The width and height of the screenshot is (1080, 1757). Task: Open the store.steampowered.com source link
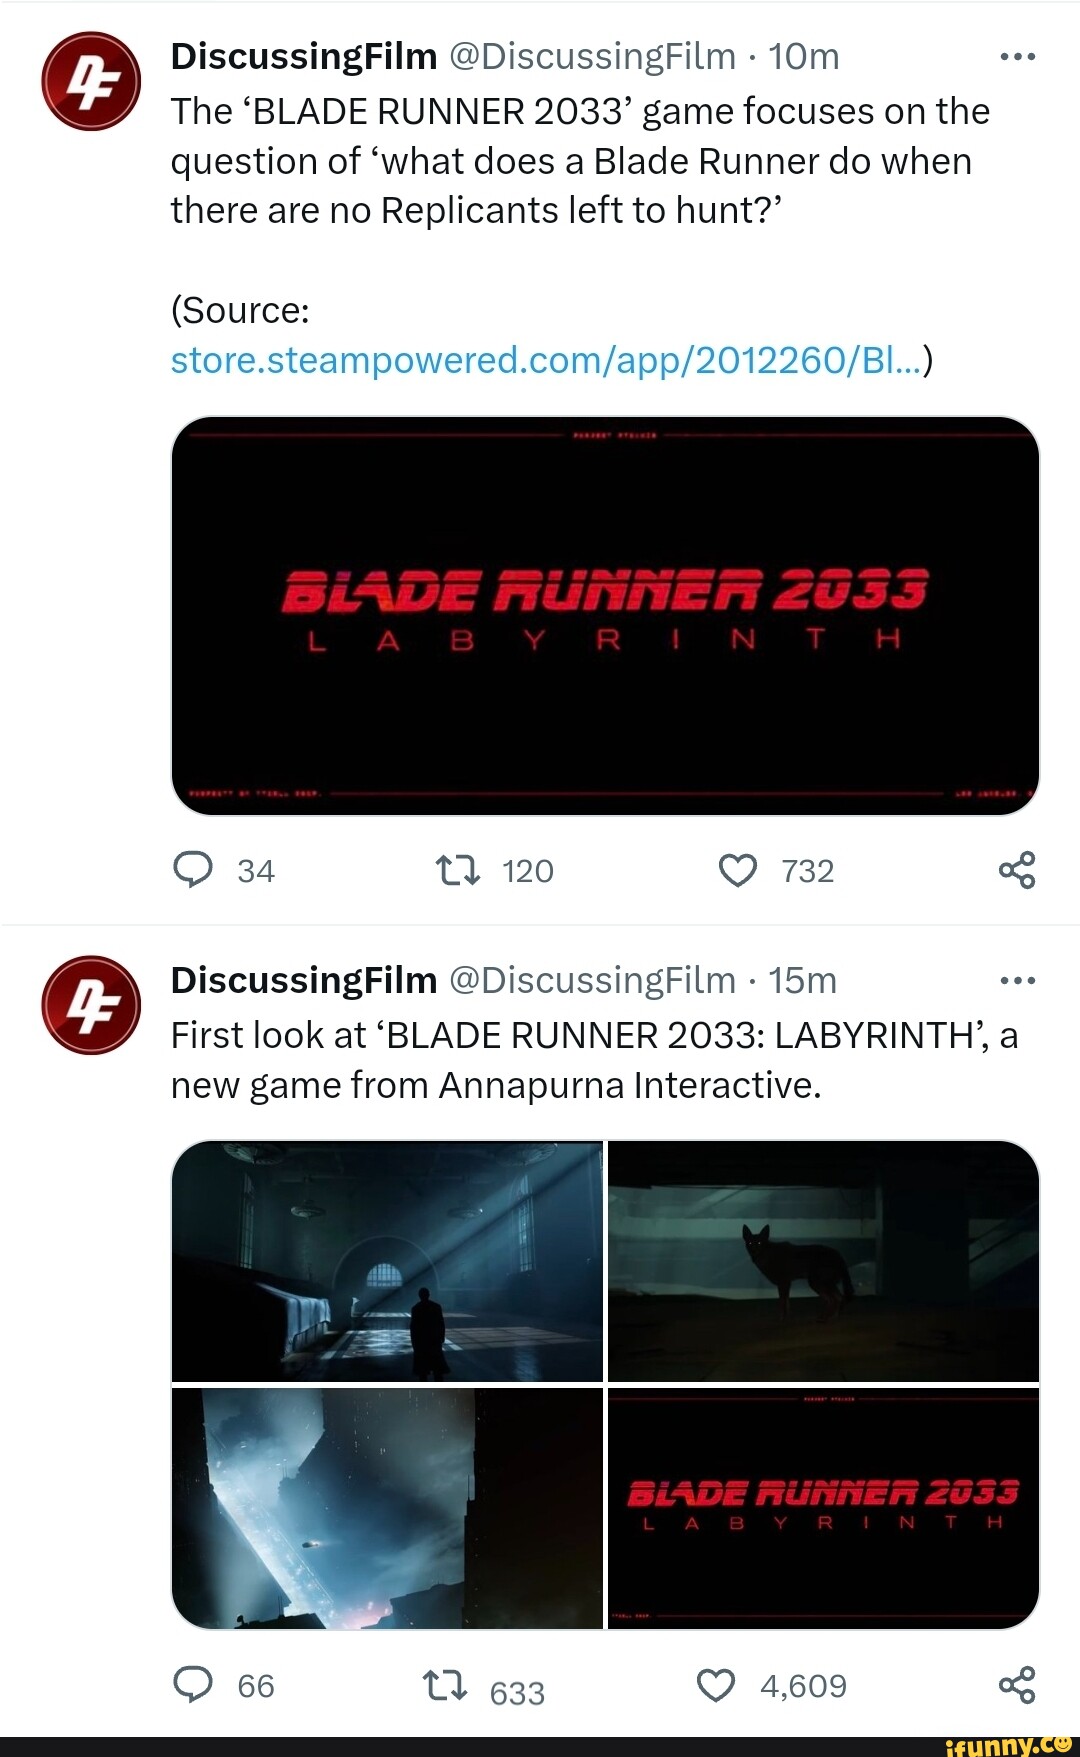pos(546,360)
